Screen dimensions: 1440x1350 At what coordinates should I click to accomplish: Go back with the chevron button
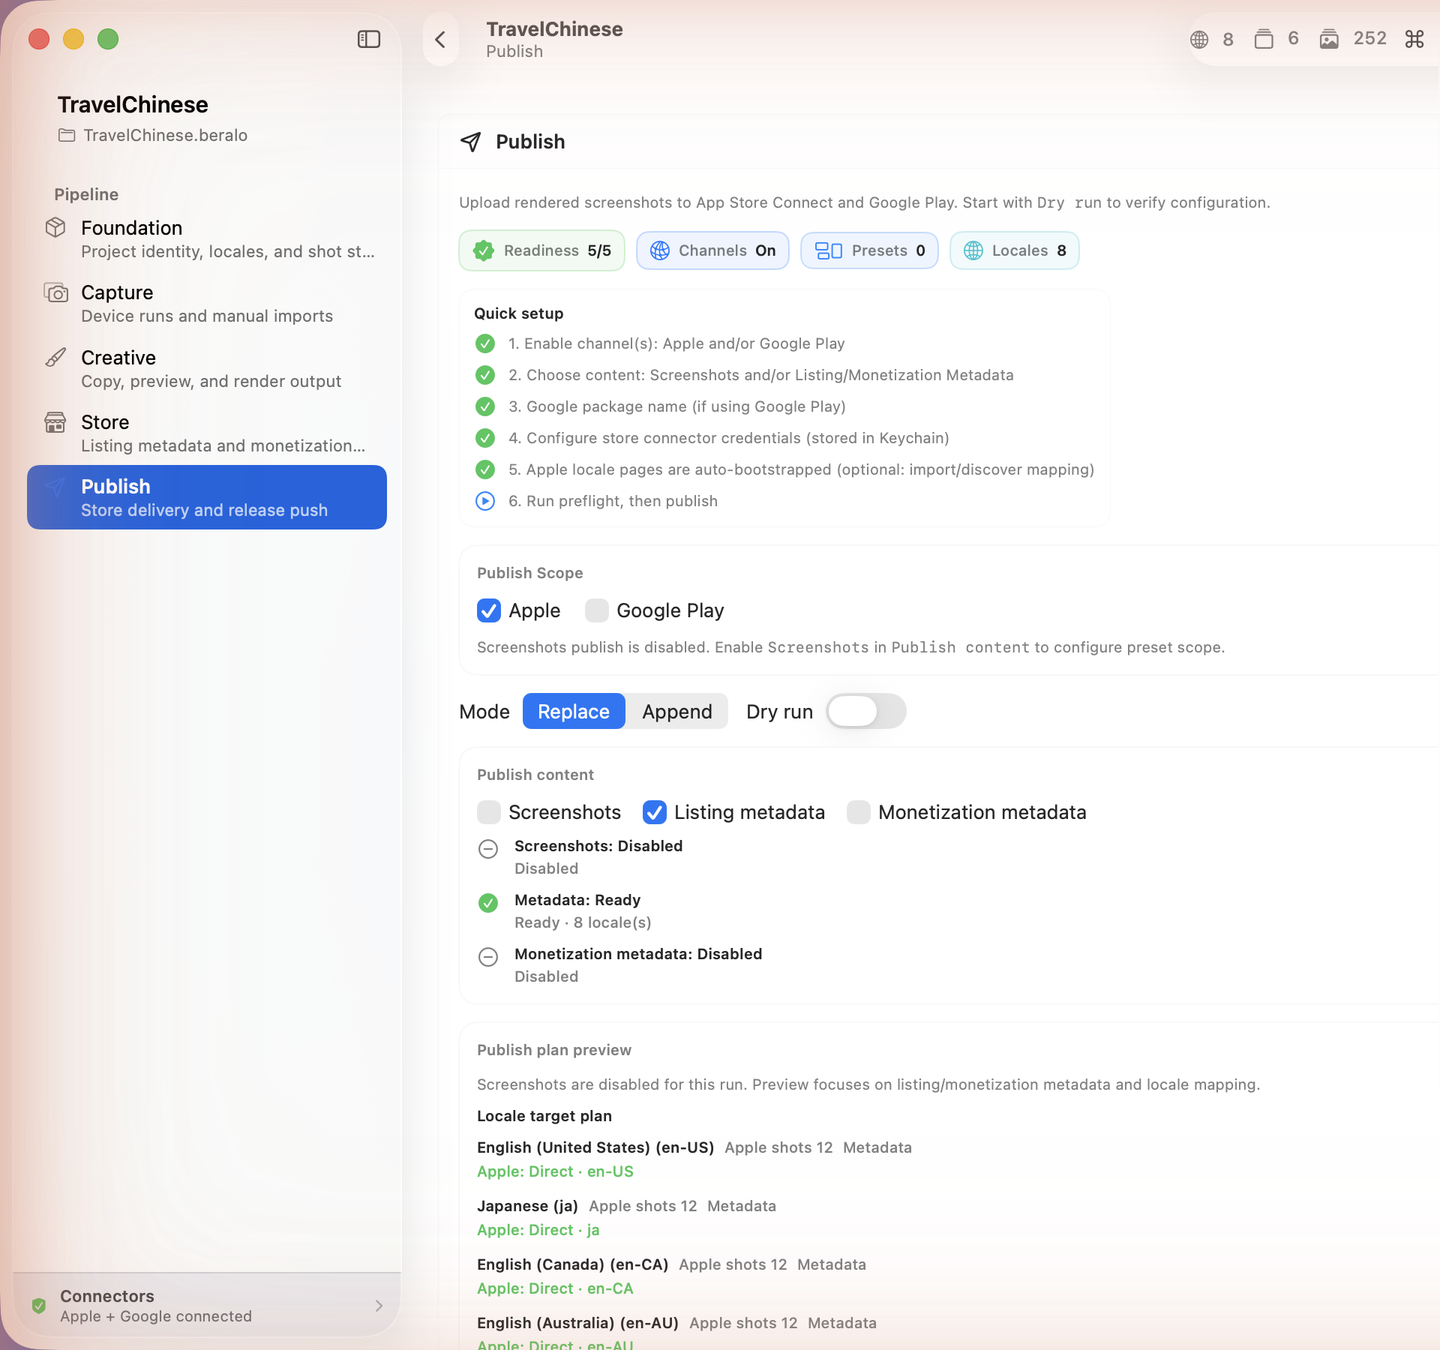[440, 40]
